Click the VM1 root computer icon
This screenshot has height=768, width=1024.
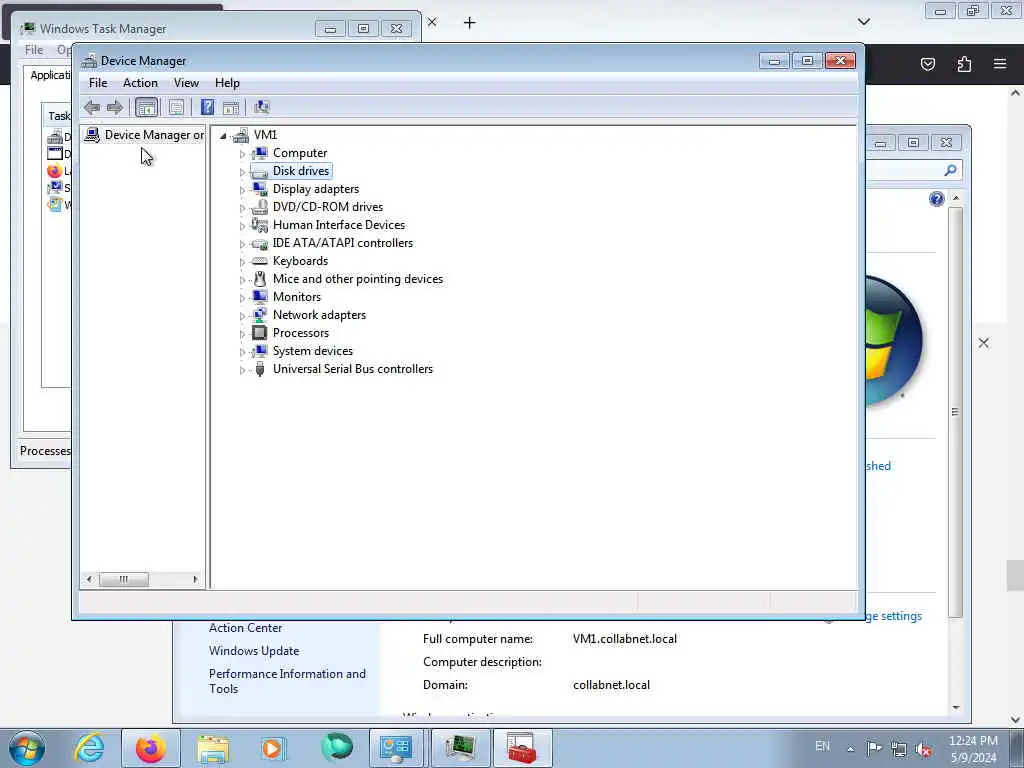tap(241, 135)
